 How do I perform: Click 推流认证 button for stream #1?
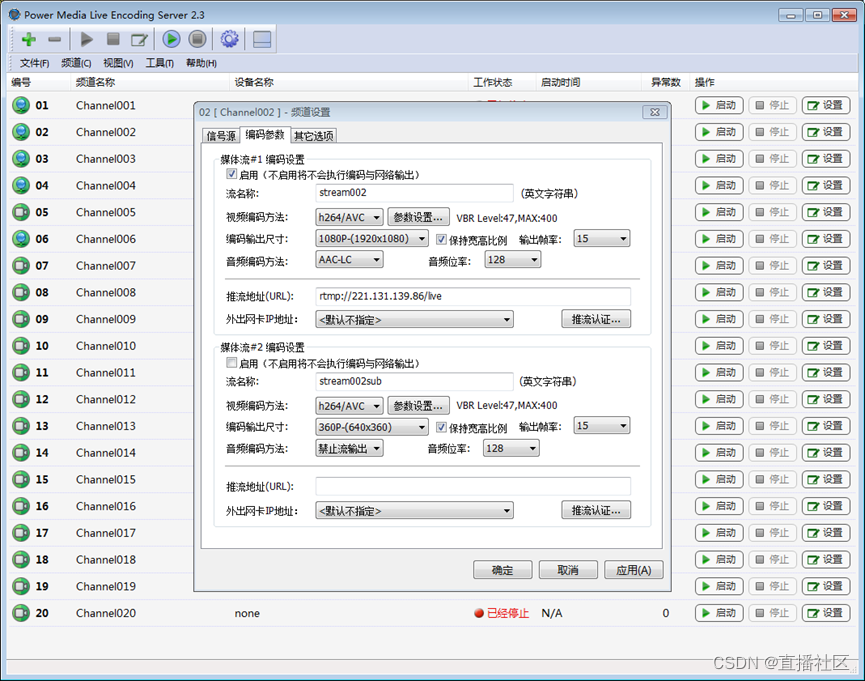coord(596,319)
